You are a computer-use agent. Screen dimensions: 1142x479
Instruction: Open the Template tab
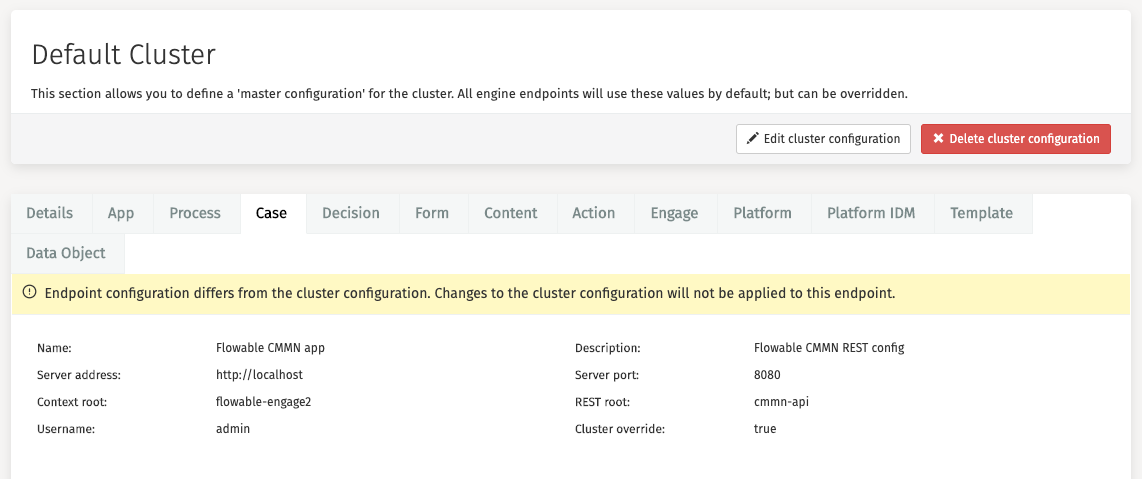[981, 213]
